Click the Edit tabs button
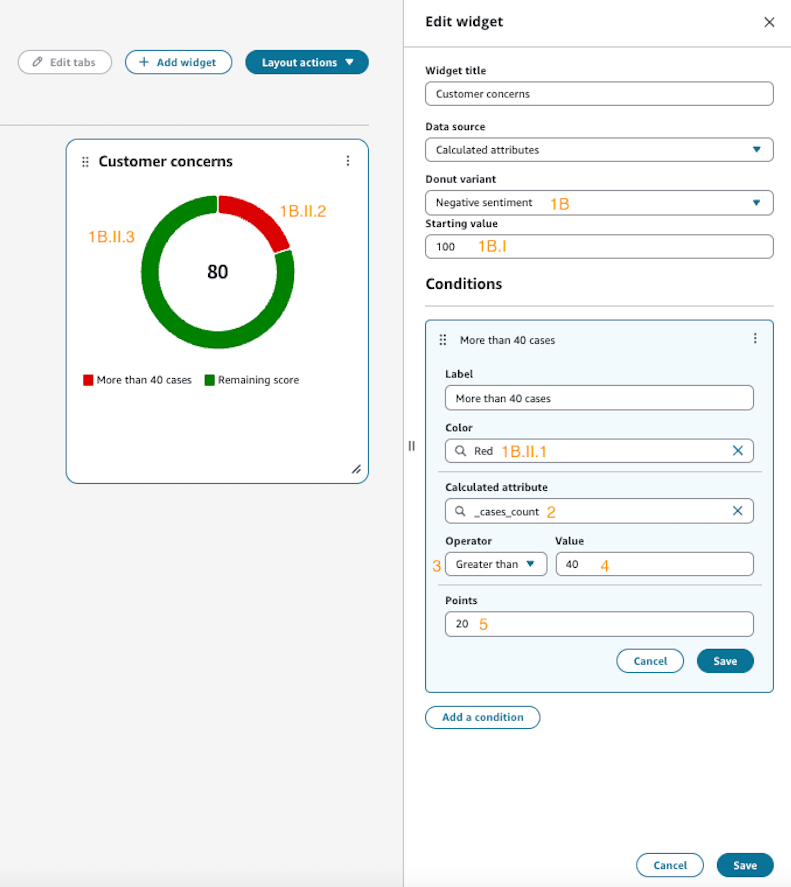791x887 pixels. pos(64,62)
